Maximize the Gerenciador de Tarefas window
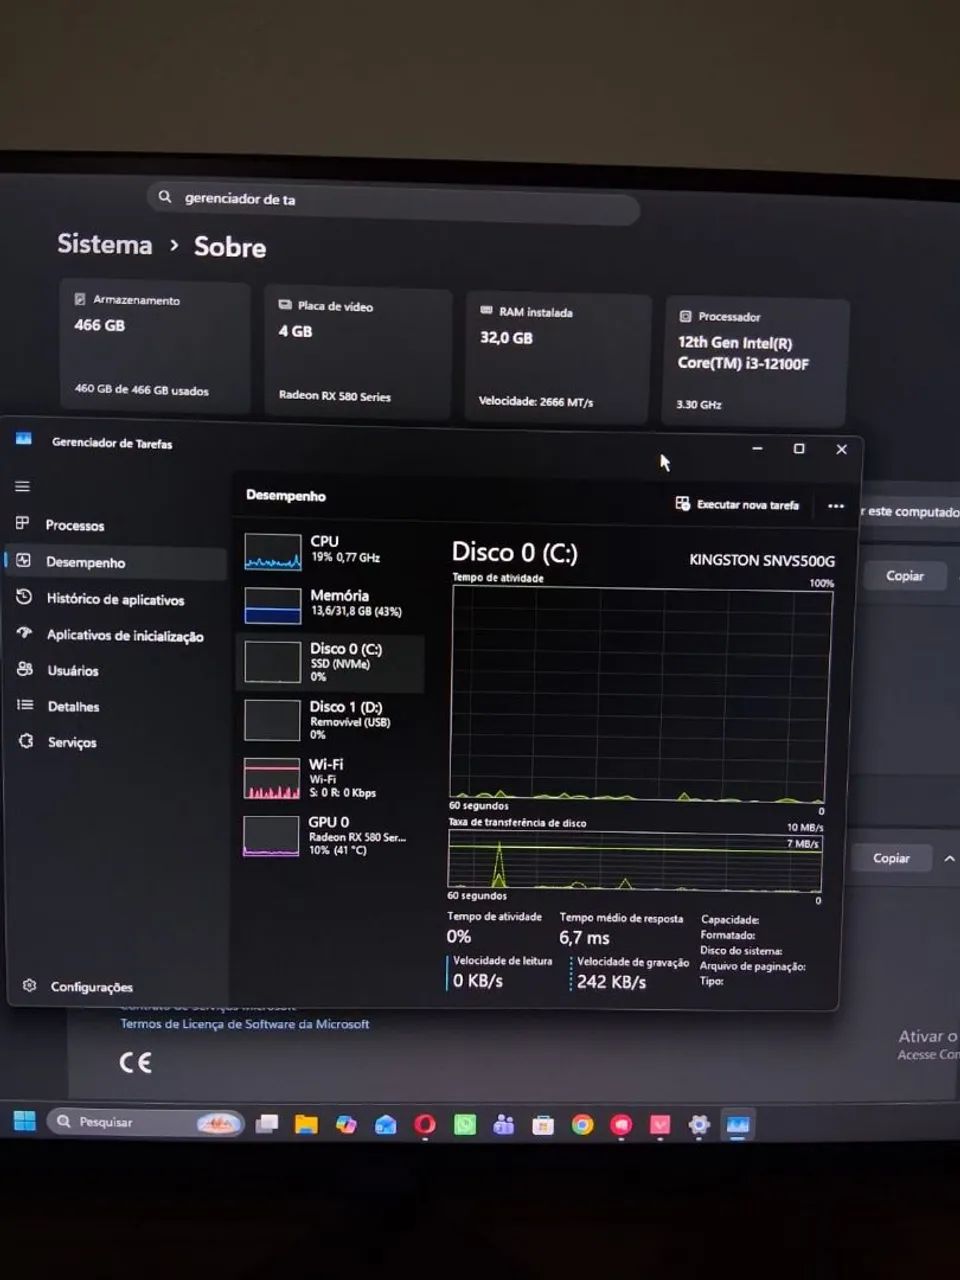The height and width of the screenshot is (1280, 960). (x=799, y=449)
